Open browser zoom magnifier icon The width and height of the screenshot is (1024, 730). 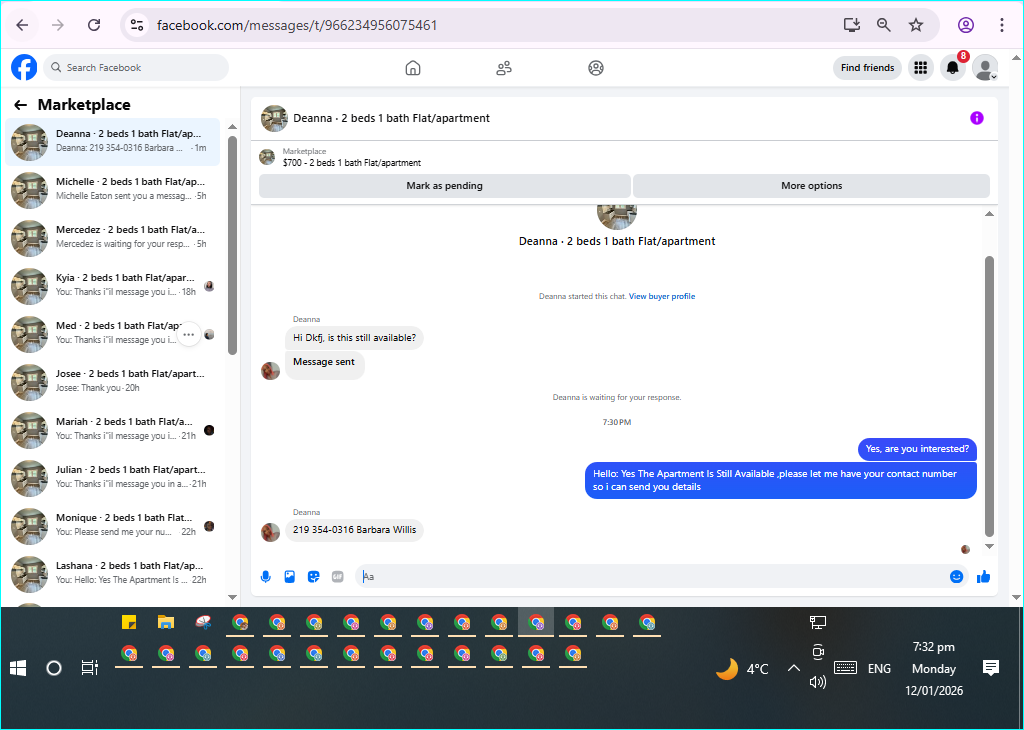point(884,25)
